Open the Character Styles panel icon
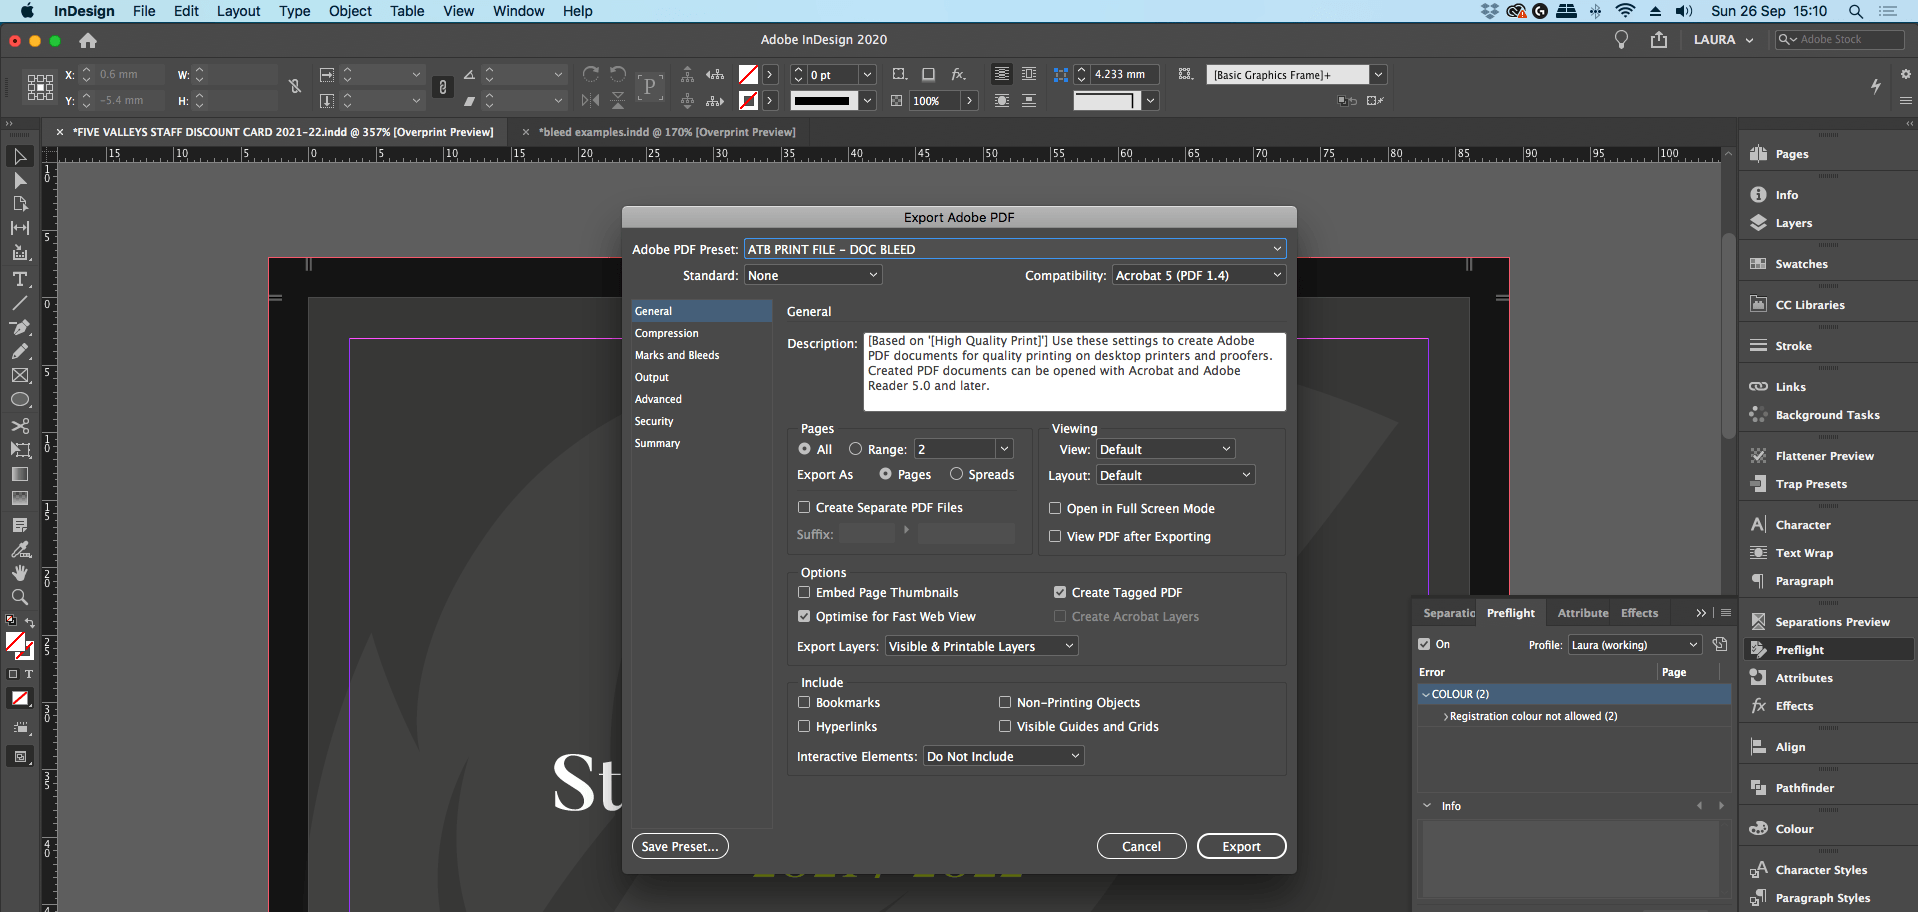 [x=1758, y=870]
